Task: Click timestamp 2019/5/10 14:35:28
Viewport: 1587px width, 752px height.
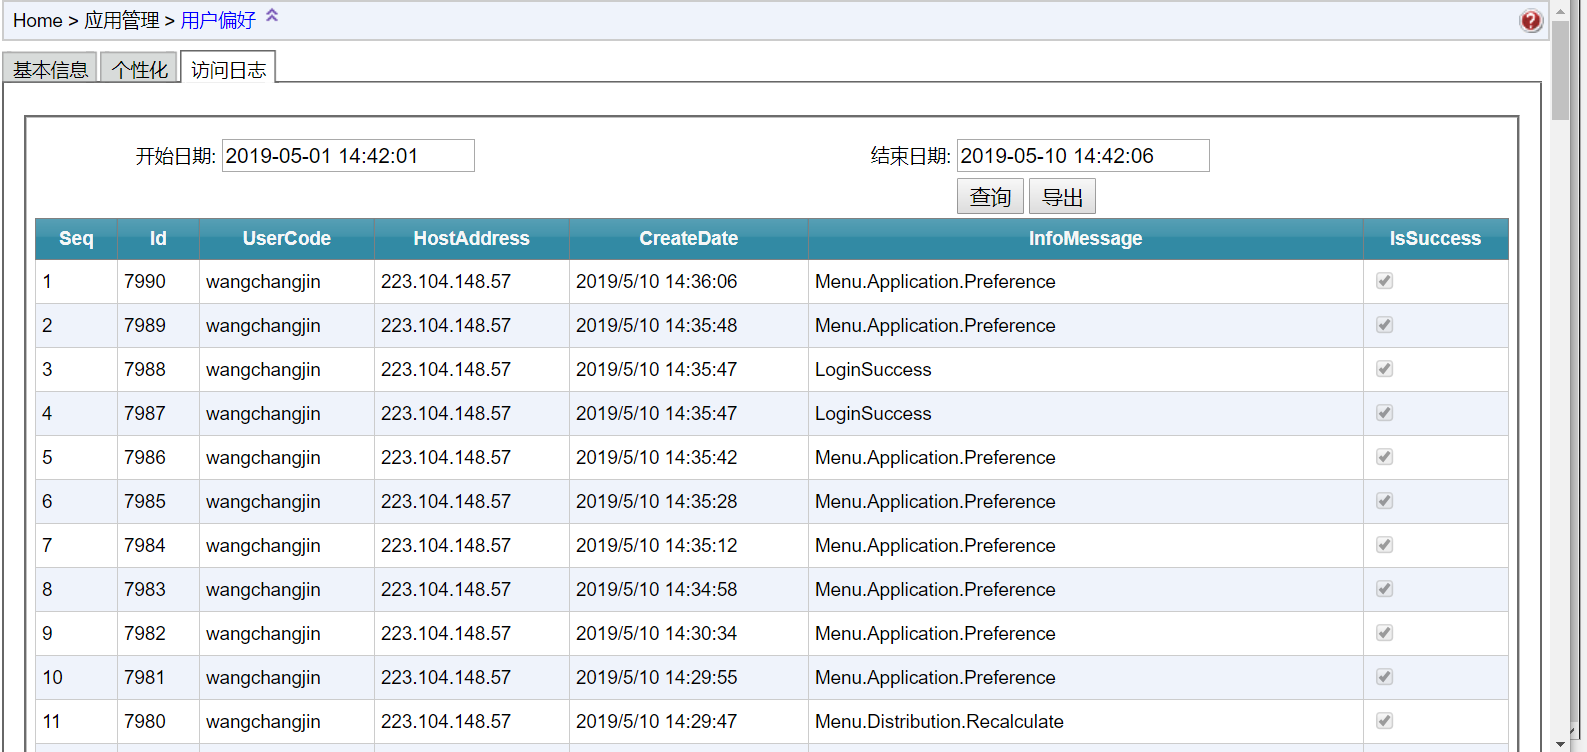Action: [656, 502]
